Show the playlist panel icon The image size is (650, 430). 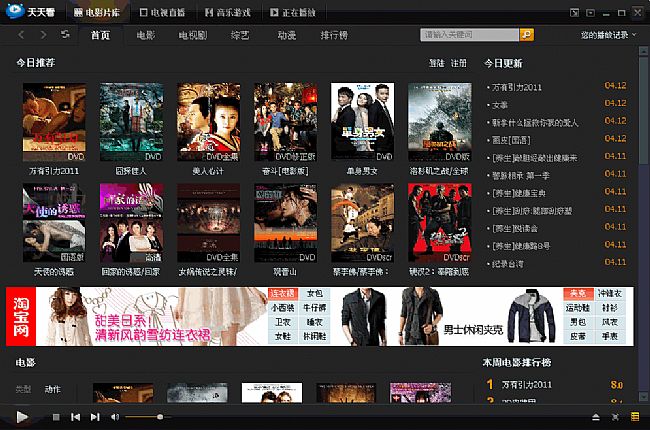635,417
